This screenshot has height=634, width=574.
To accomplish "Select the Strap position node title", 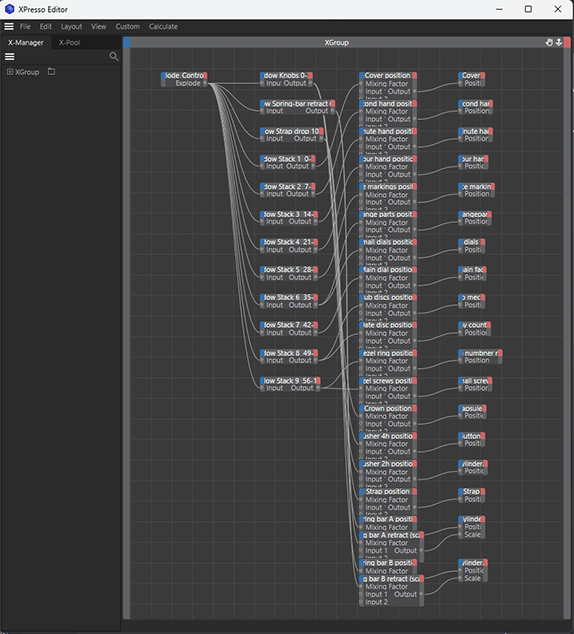I will [x=388, y=492].
